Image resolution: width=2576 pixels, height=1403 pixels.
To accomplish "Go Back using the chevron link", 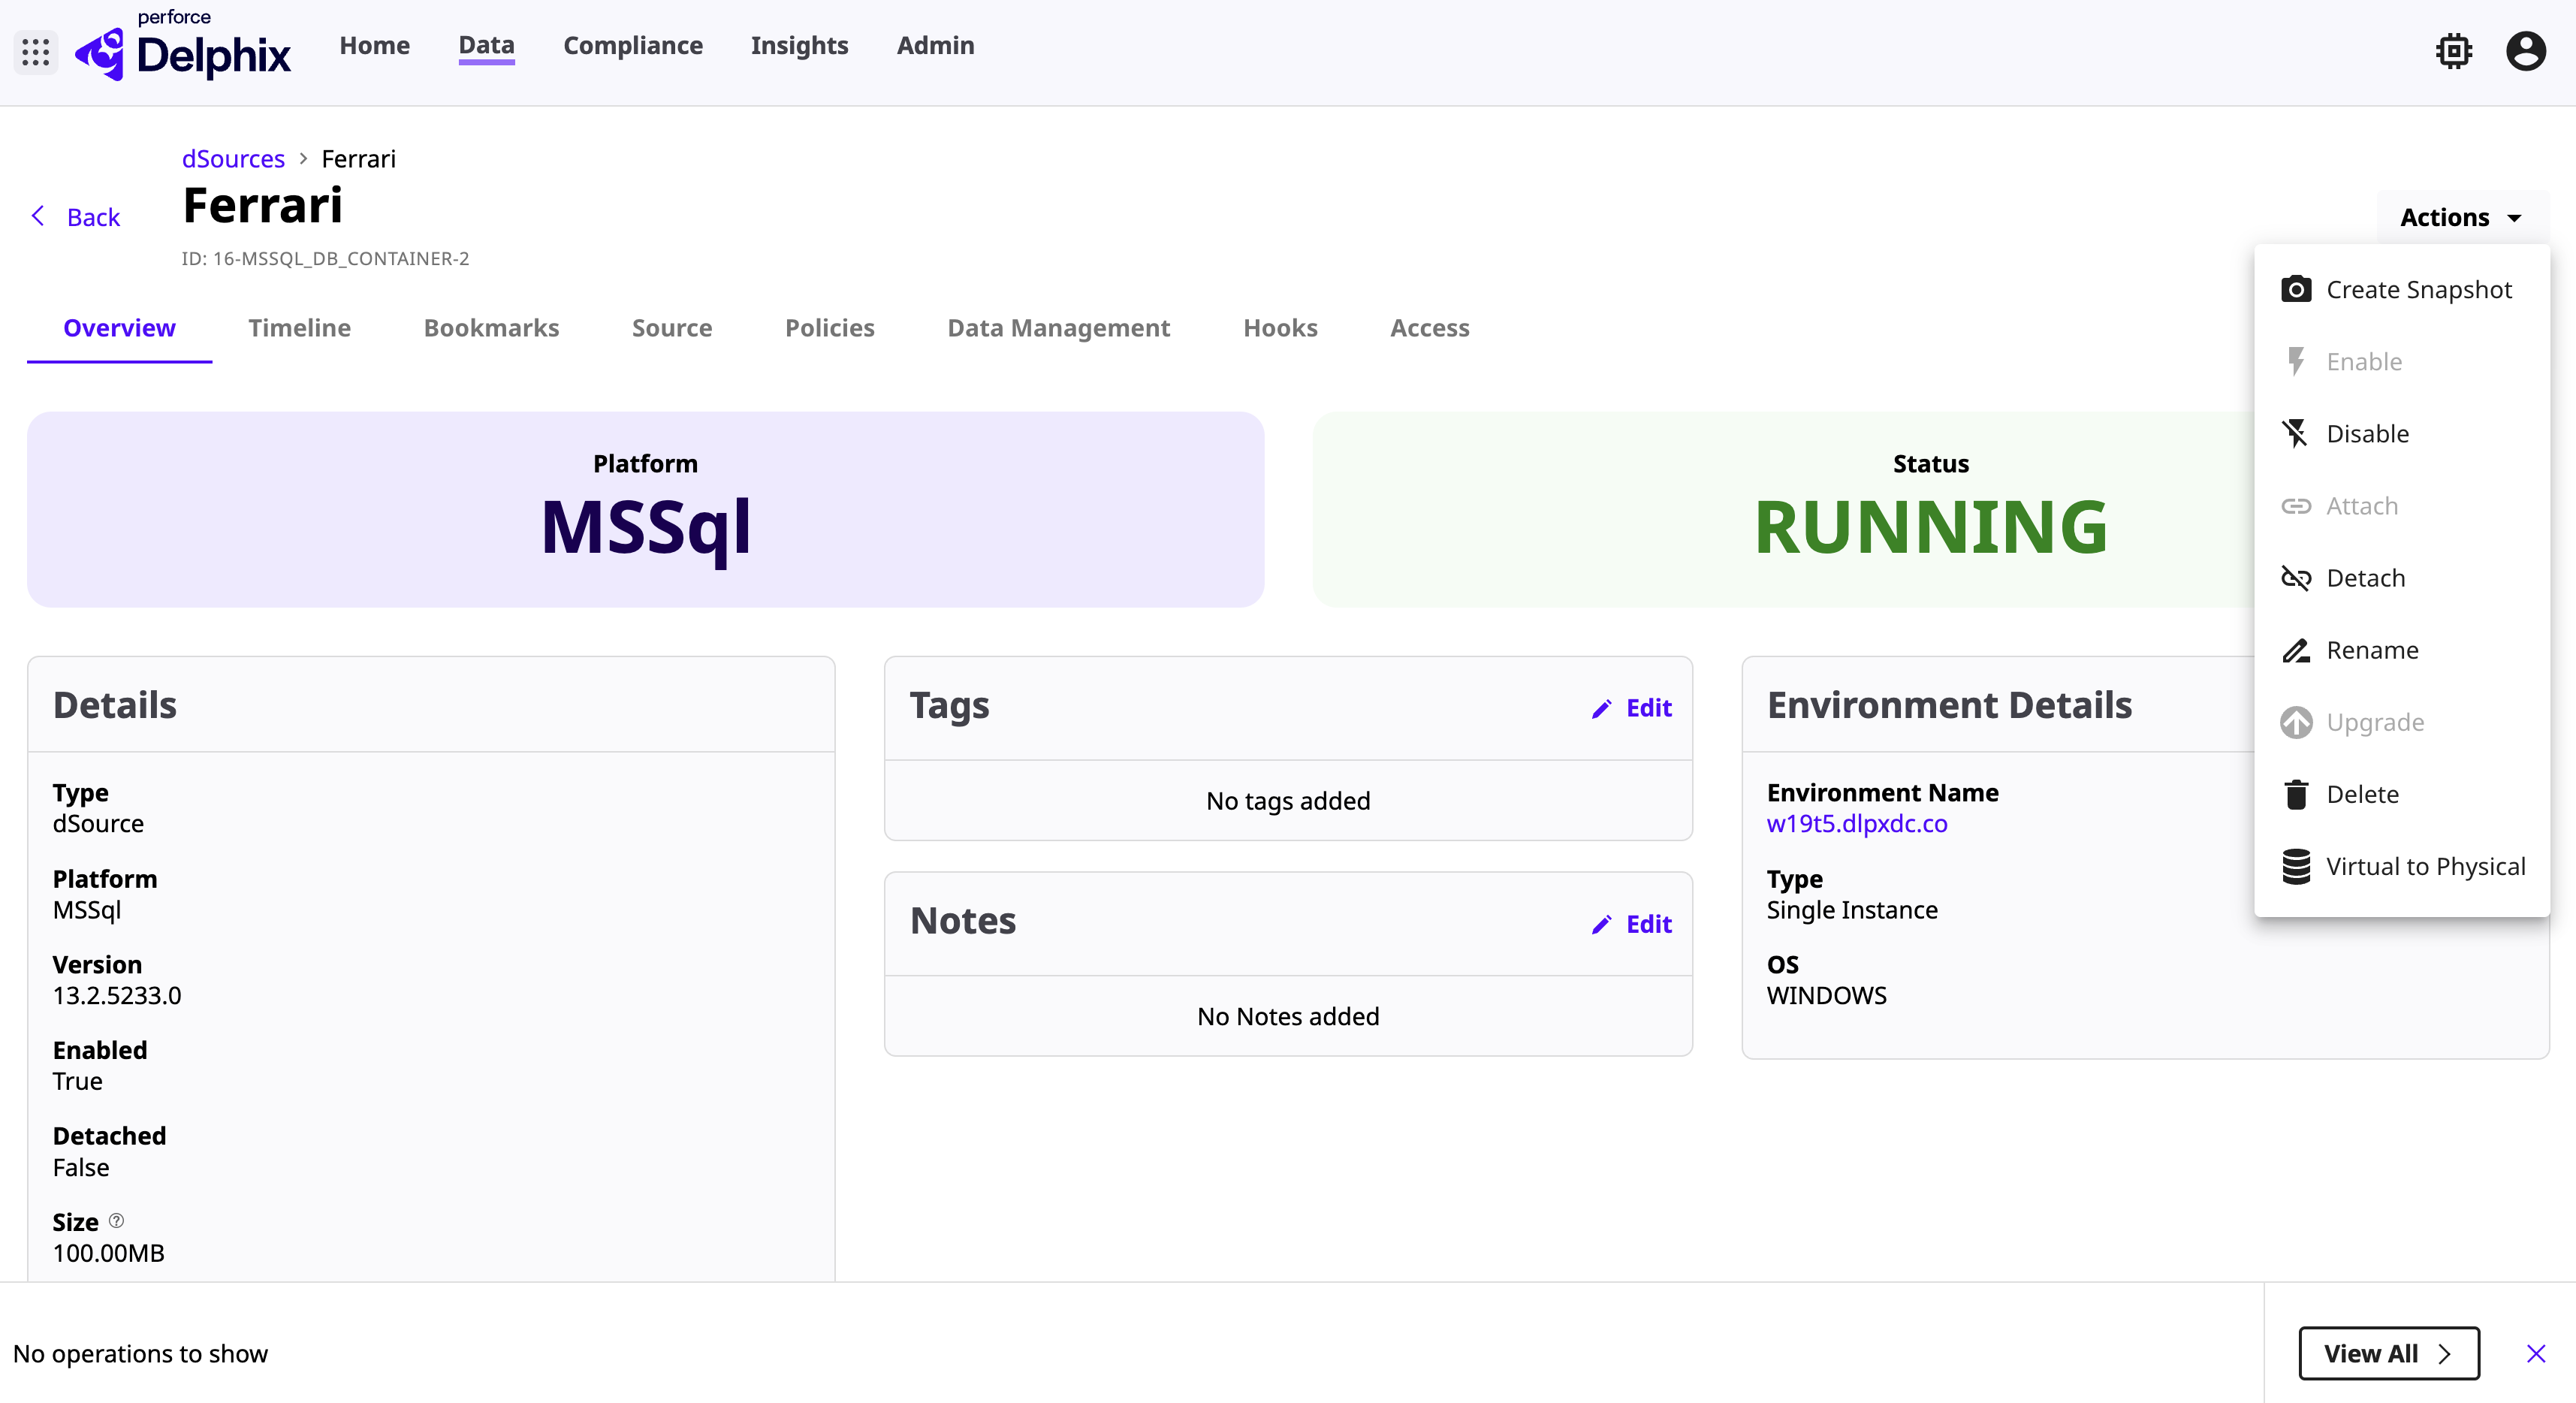I will pos(75,217).
